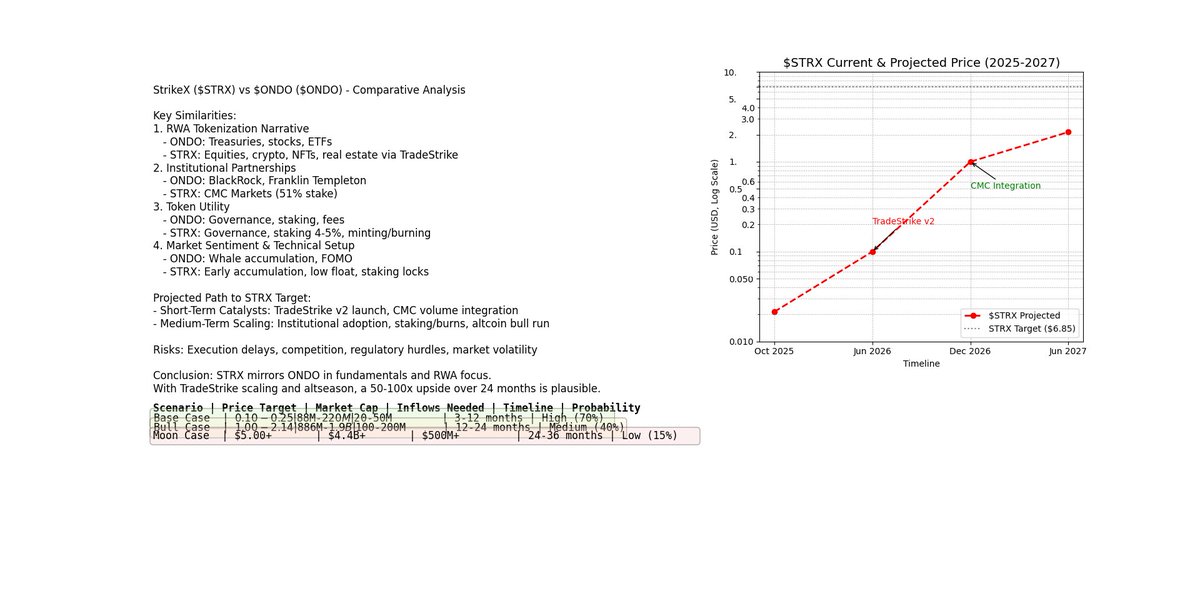Click the 'Bull Case' table row
This screenshot has width=1200, height=604.
388,427
